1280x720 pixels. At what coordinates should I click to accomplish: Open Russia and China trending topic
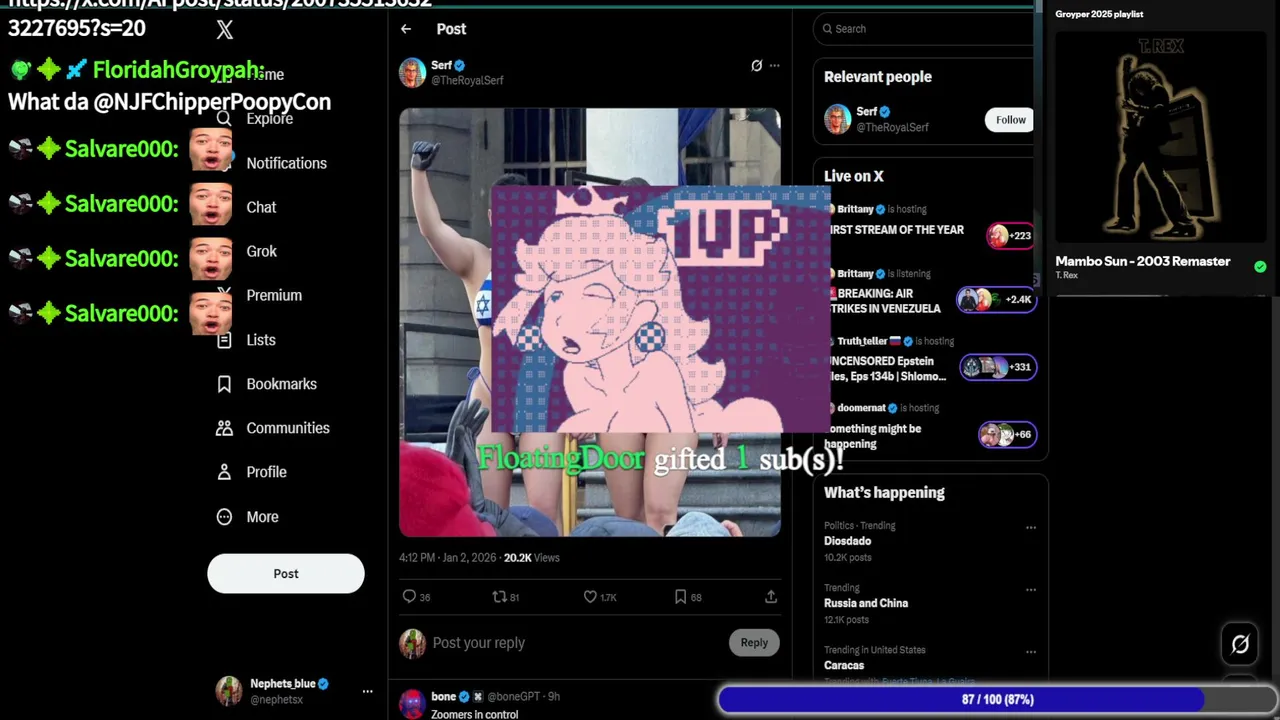tap(866, 603)
